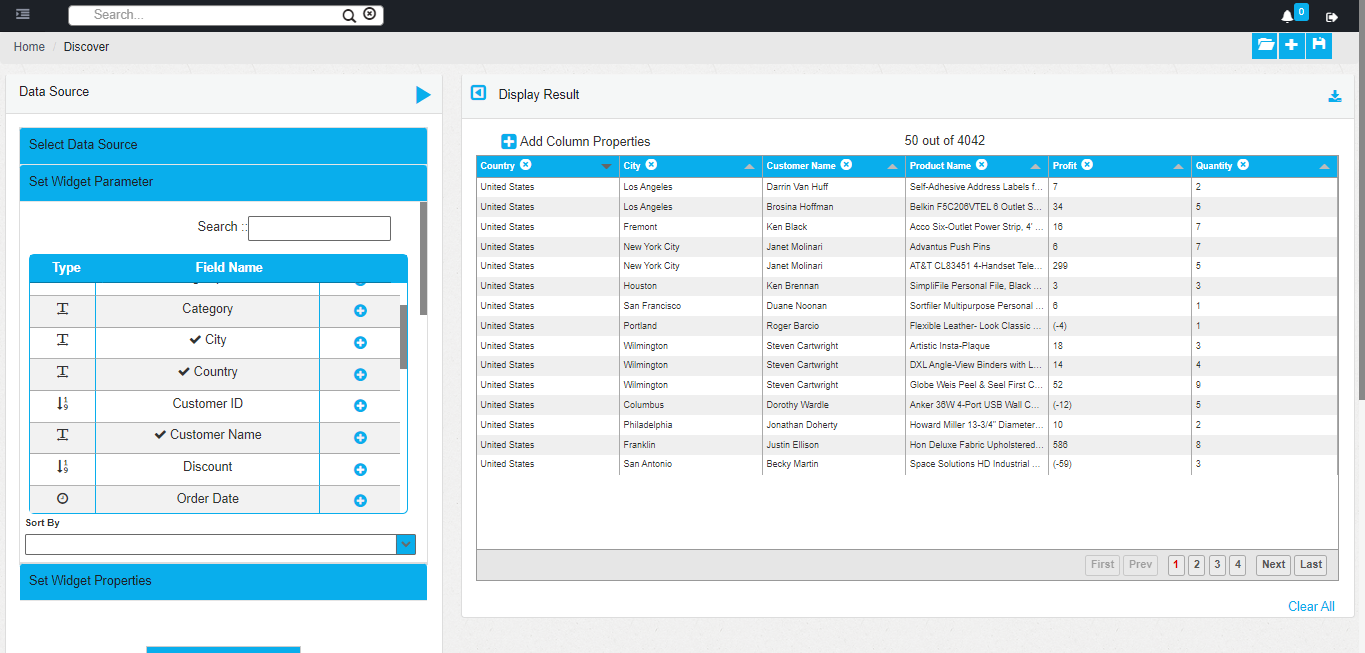Screen dimensions: 1365x653
Task: Remove the Country column with X icon
Action: point(526,165)
